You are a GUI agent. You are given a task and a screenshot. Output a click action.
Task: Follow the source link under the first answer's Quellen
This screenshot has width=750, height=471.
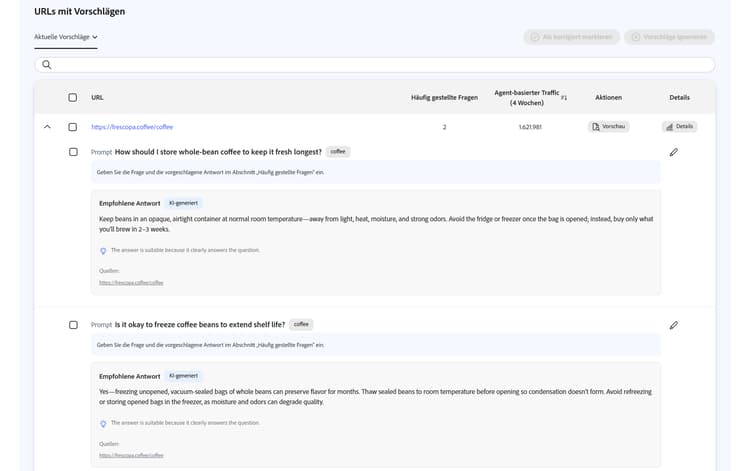pos(131,283)
